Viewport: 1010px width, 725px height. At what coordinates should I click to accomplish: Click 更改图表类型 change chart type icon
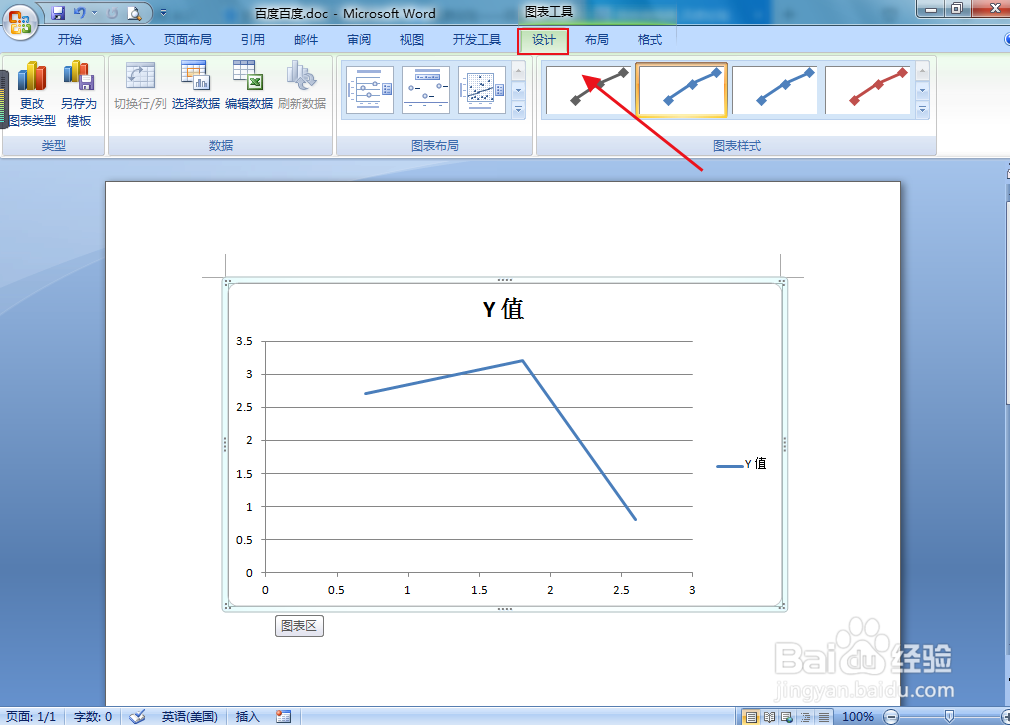pos(32,94)
